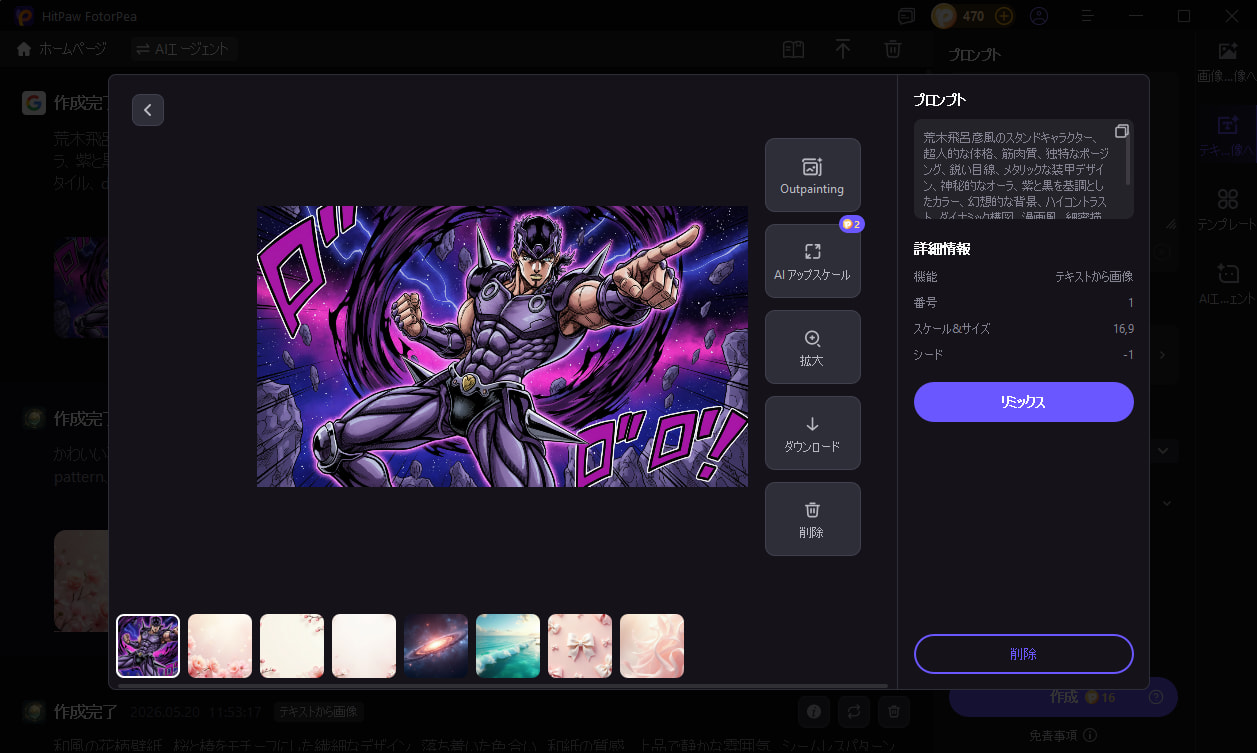The image size is (1257, 753).
Task: Click the upload arrow icon in toolbar
Action: [x=843, y=49]
